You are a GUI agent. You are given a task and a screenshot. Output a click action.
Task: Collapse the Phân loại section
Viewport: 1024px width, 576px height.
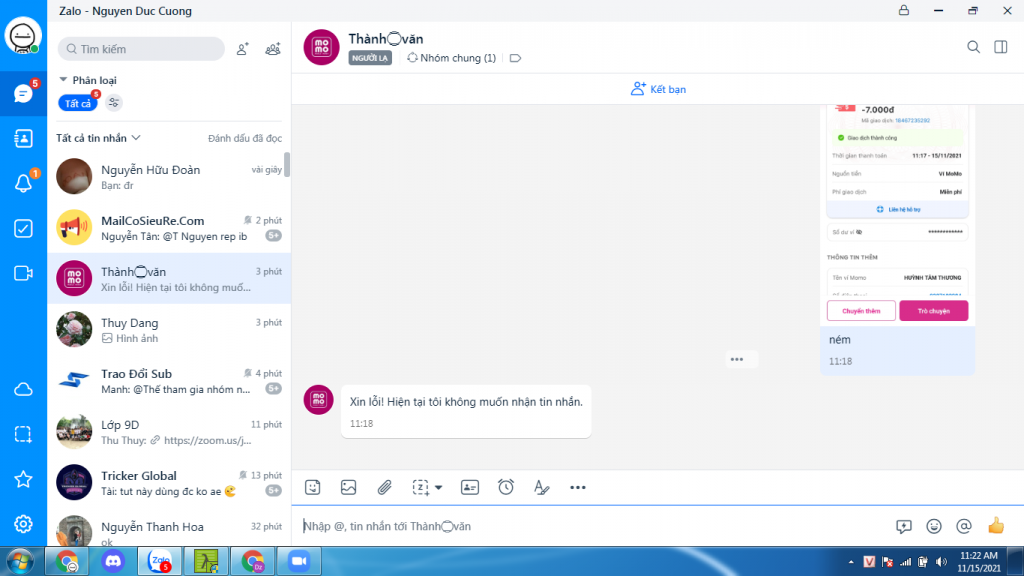click(x=63, y=80)
